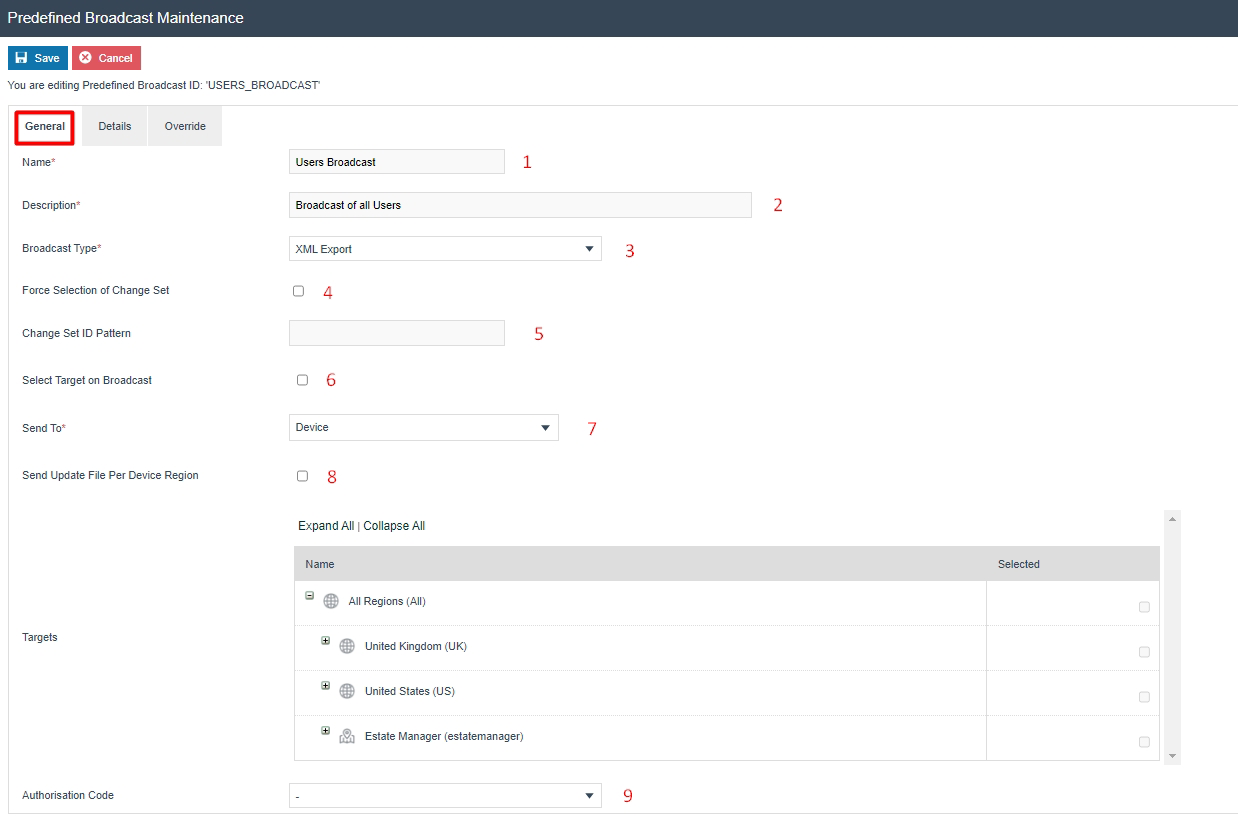Expand the United Kingdom tree node
This screenshot has width=1238, height=832.
point(325,641)
